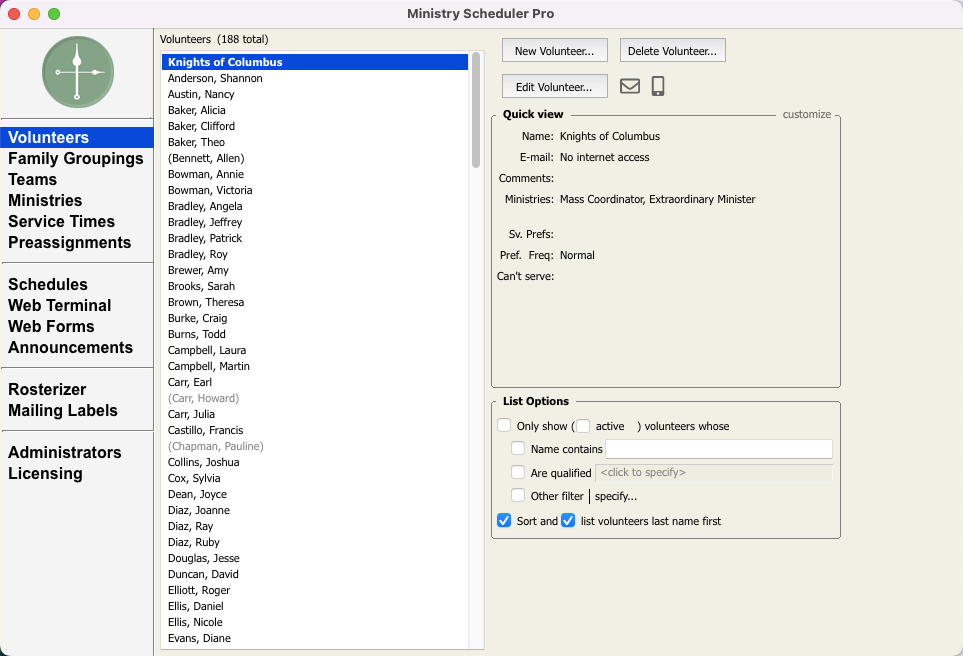This screenshot has width=963, height=656.
Task: Select 'Evans, Diane' in the list
Action: pos(315,638)
